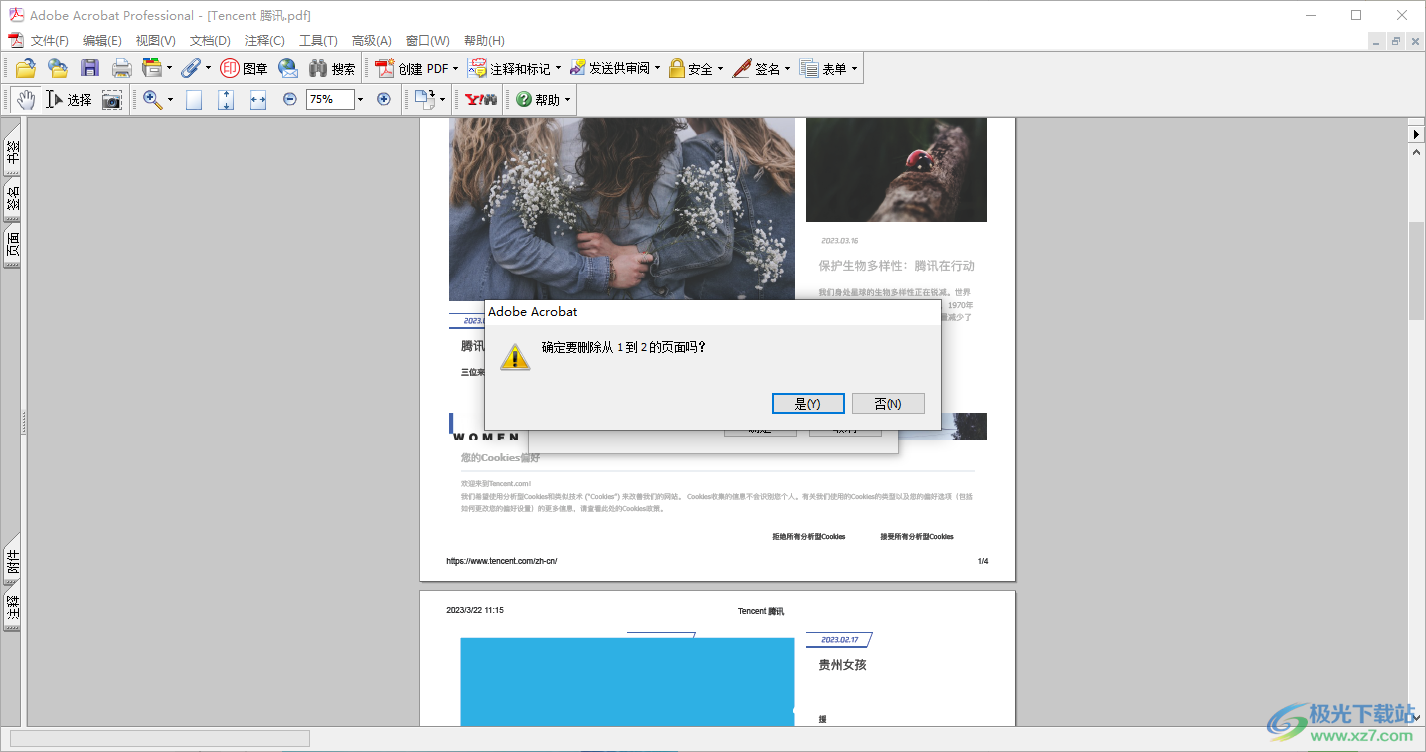Screen dimensions: 1426x752
Task: Click the 图章 stamp tool
Action: click(243, 68)
